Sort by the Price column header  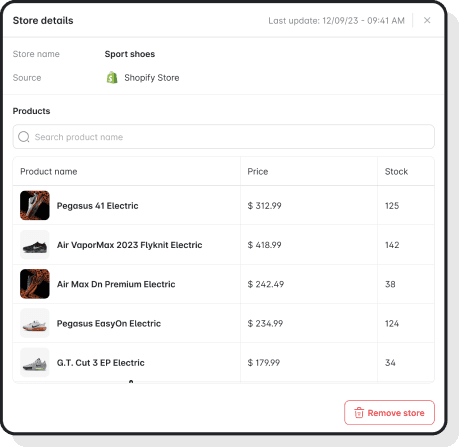[x=258, y=171]
